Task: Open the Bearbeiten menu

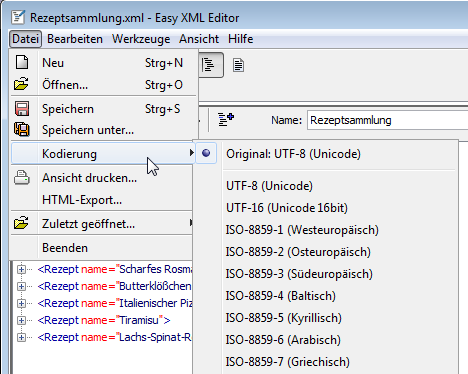Action: [x=75, y=39]
